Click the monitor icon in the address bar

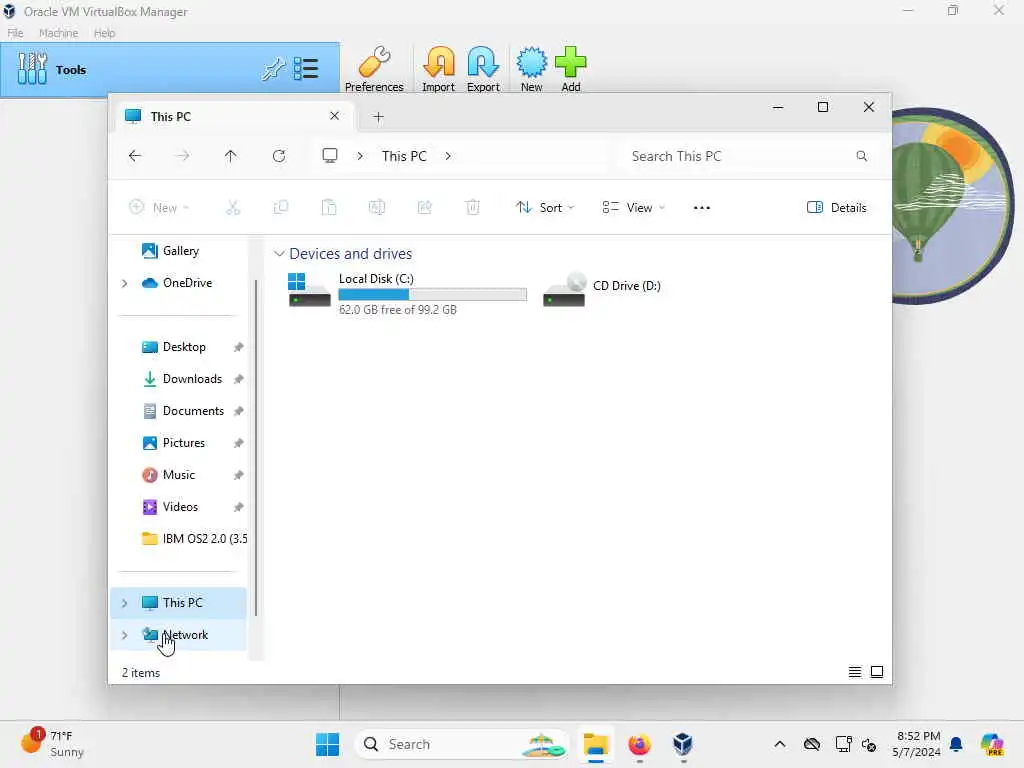point(330,155)
